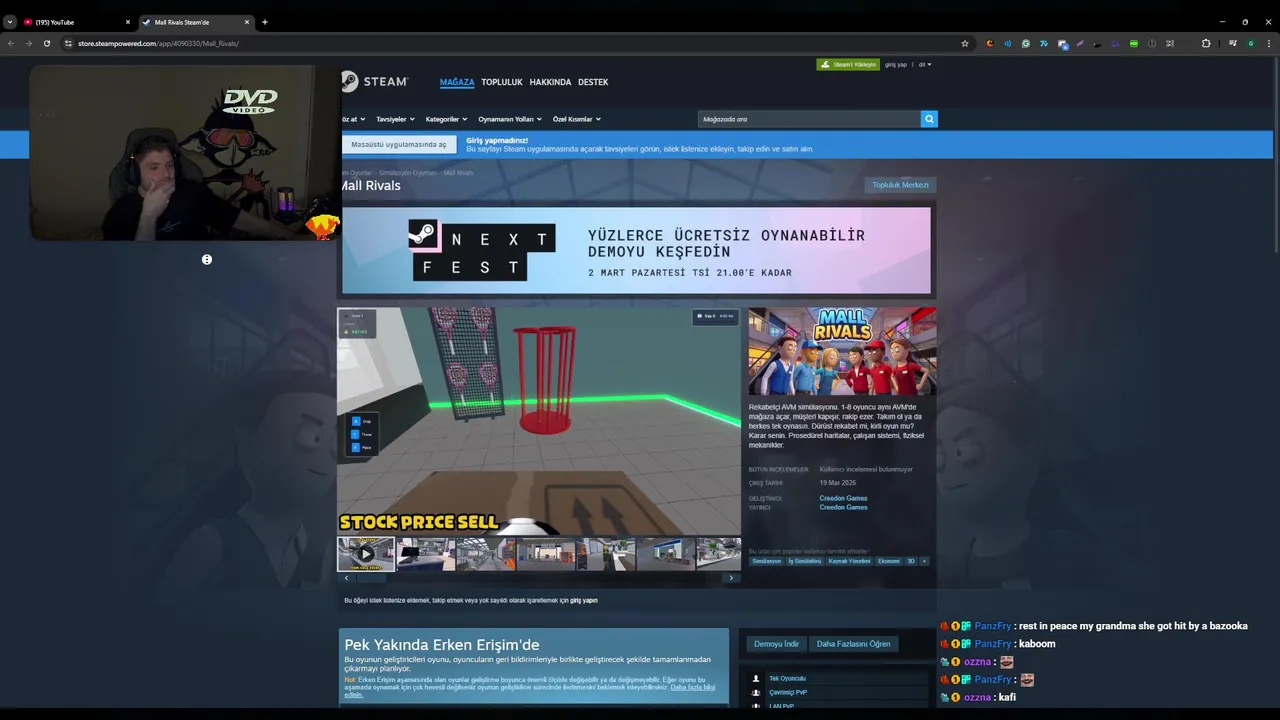The width and height of the screenshot is (1280, 720).
Task: Click the site info icon in address bar
Action: pyautogui.click(x=68, y=43)
